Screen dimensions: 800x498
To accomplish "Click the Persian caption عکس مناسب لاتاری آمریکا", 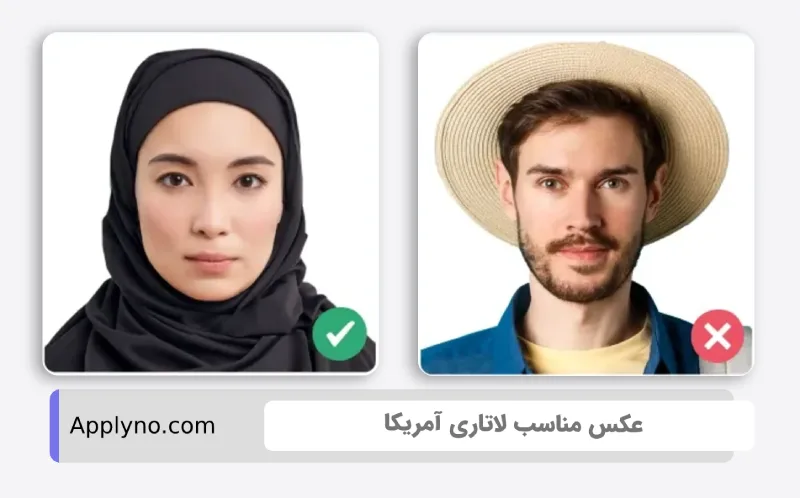I will [x=513, y=425].
